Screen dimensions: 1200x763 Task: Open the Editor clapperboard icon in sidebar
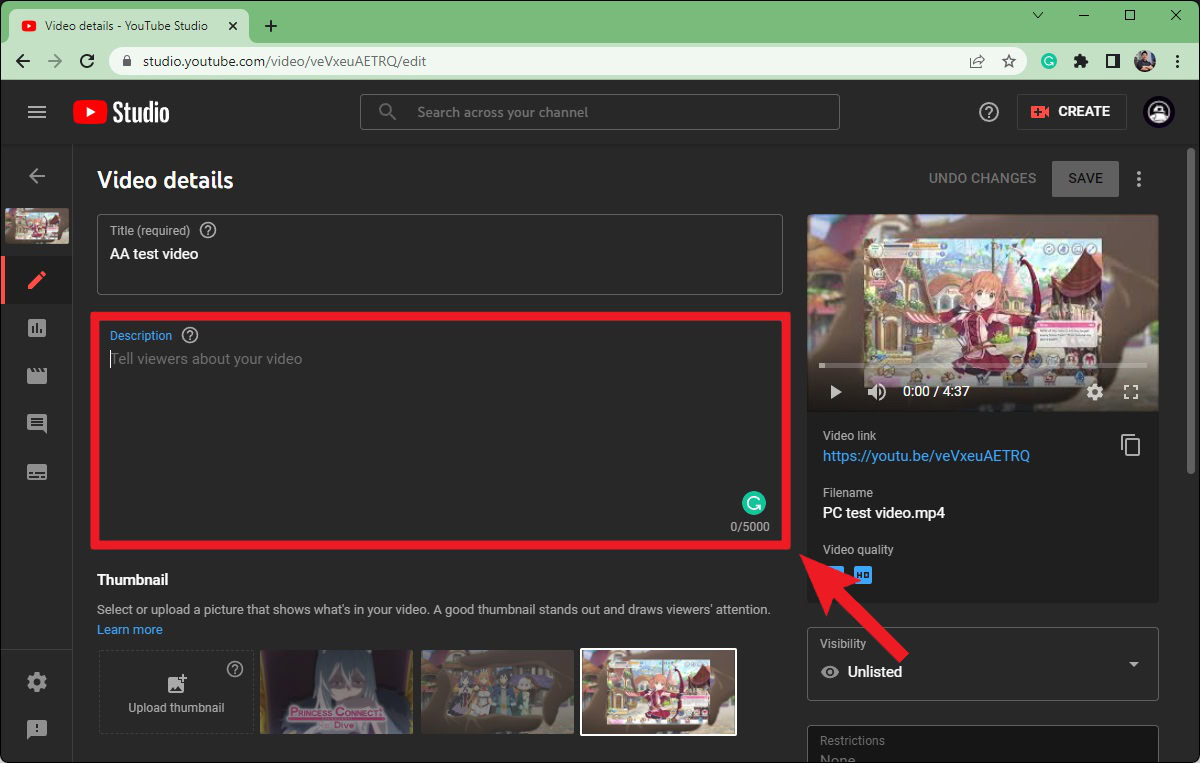37,376
